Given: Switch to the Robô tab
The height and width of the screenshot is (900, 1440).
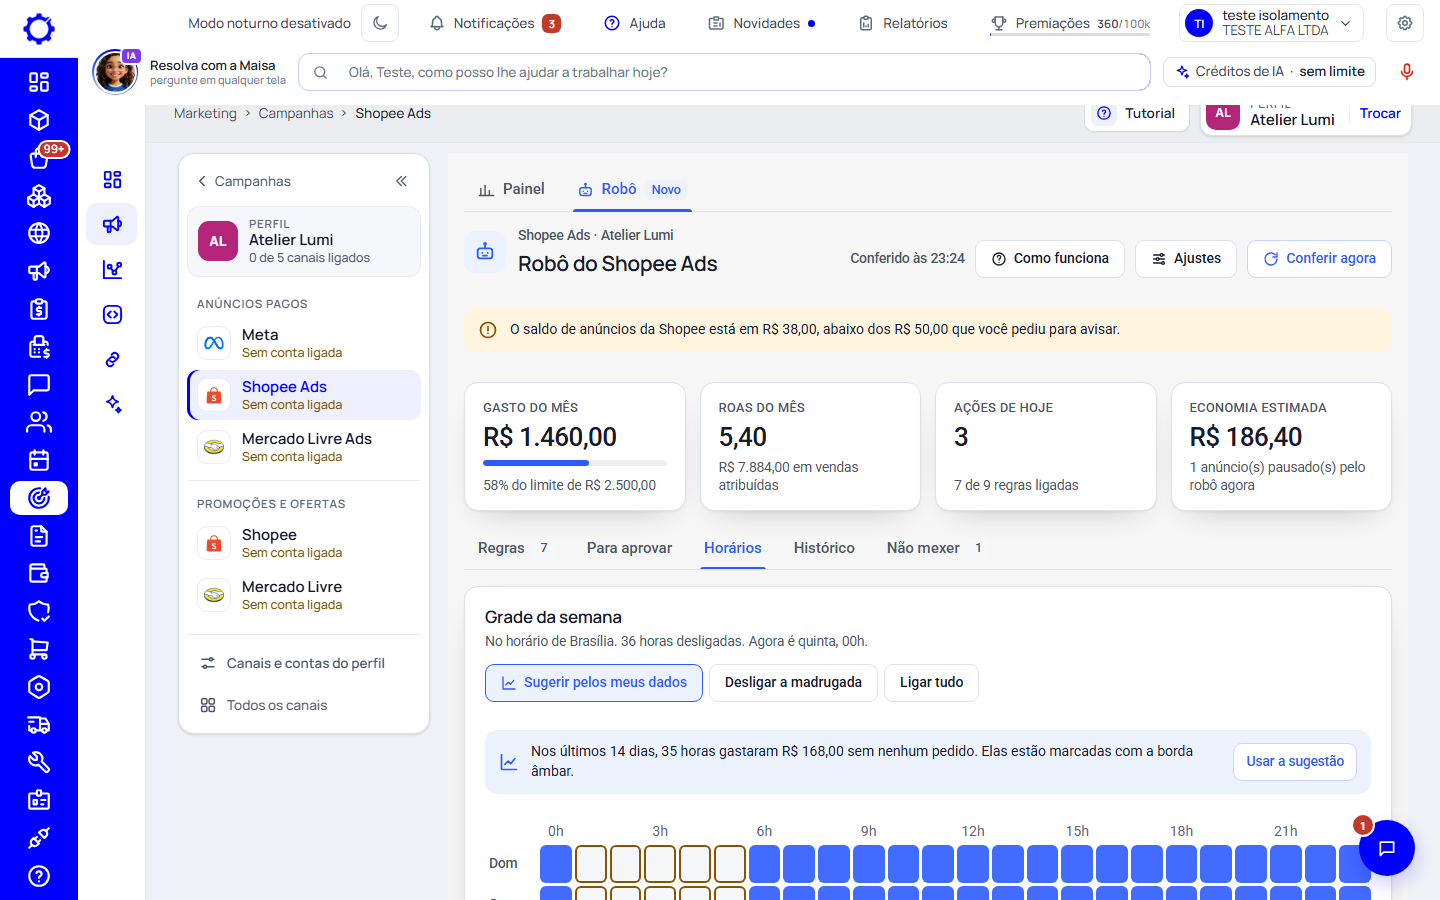Looking at the screenshot, I should (631, 189).
